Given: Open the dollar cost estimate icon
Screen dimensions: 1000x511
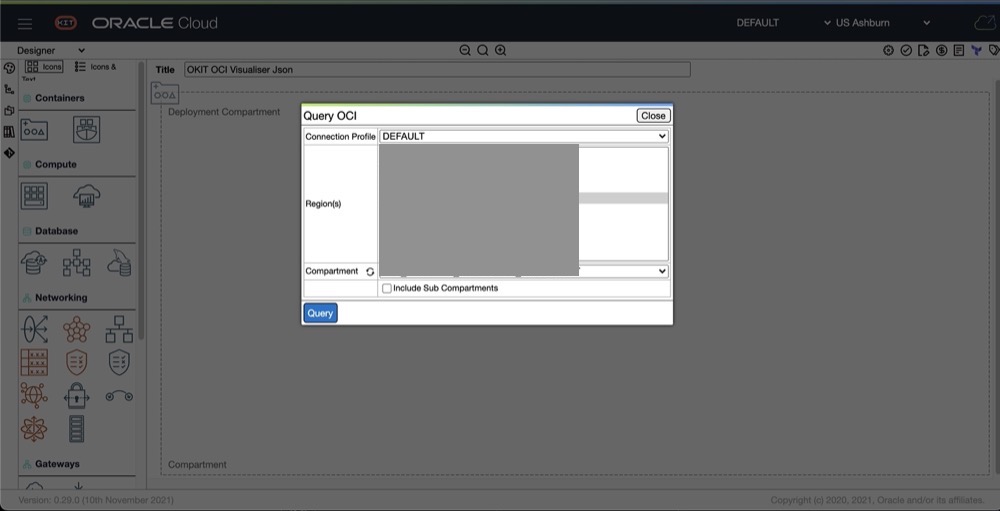Looking at the screenshot, I should coord(941,50).
